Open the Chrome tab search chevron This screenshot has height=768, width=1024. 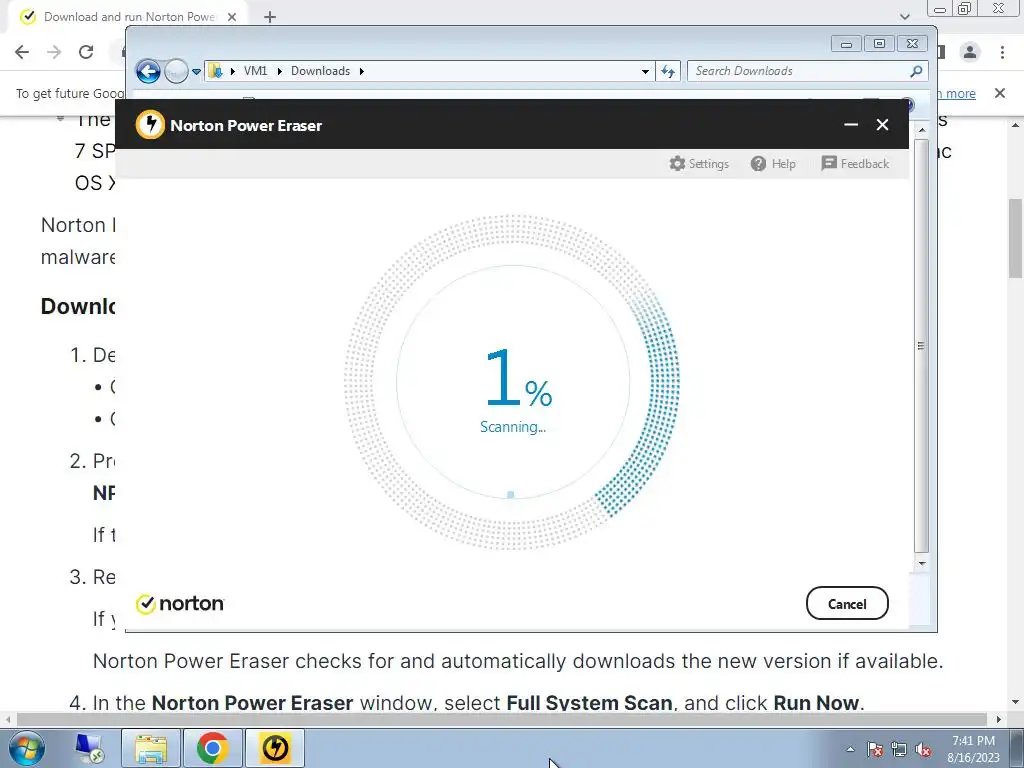904,17
